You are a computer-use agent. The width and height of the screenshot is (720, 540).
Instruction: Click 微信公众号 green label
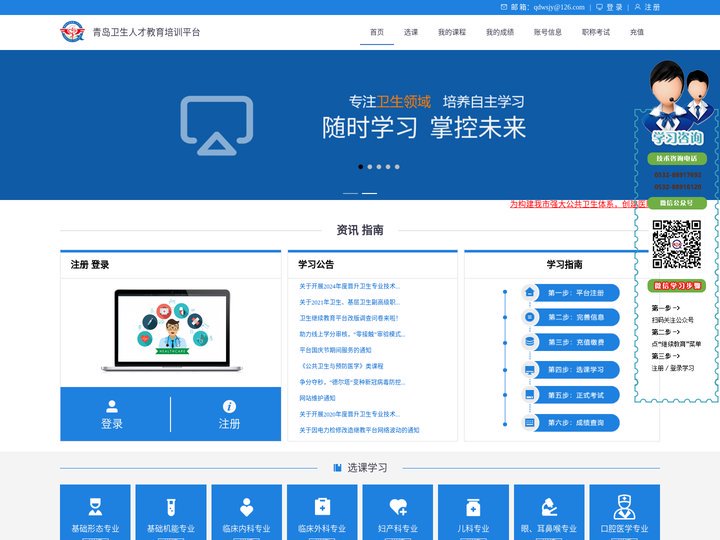(677, 203)
